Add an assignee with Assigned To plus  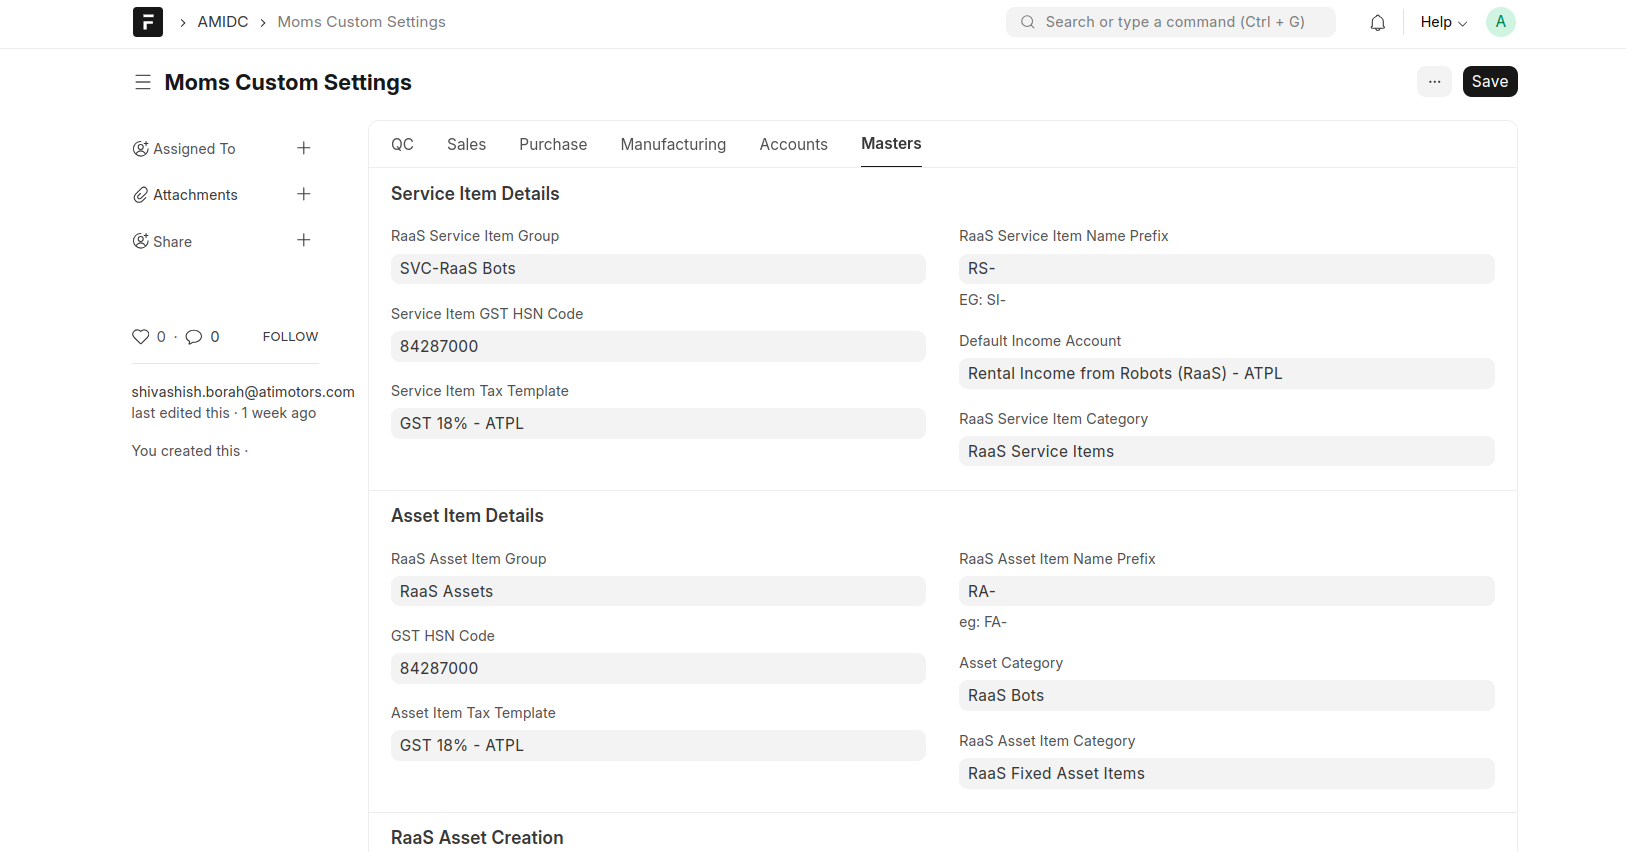tap(304, 148)
